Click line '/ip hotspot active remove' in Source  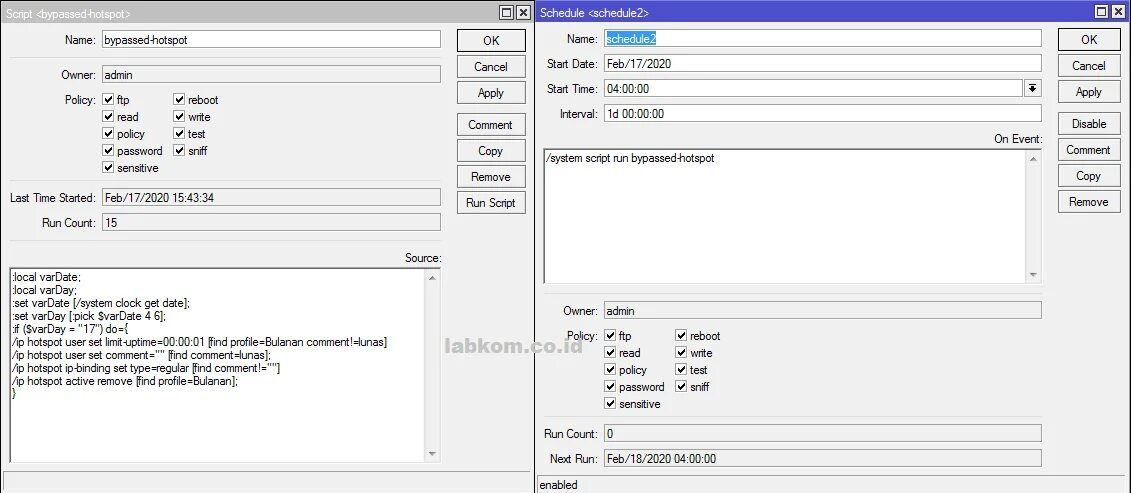coord(125,381)
